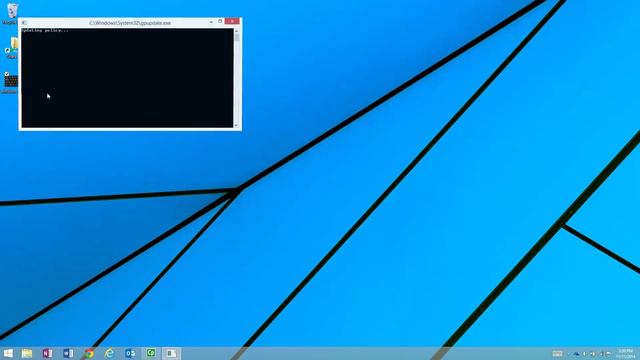640x360 pixels.
Task: Open the Windows Start button
Action: coord(8,353)
